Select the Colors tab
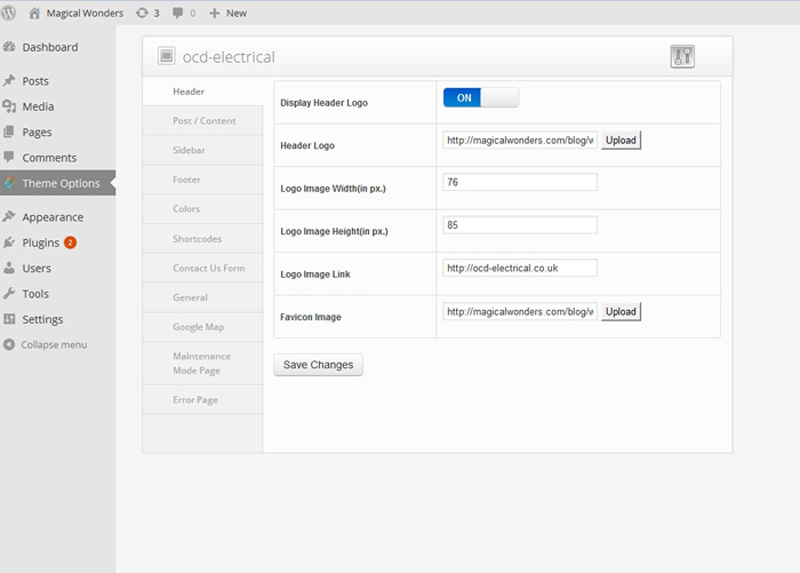 (x=186, y=209)
